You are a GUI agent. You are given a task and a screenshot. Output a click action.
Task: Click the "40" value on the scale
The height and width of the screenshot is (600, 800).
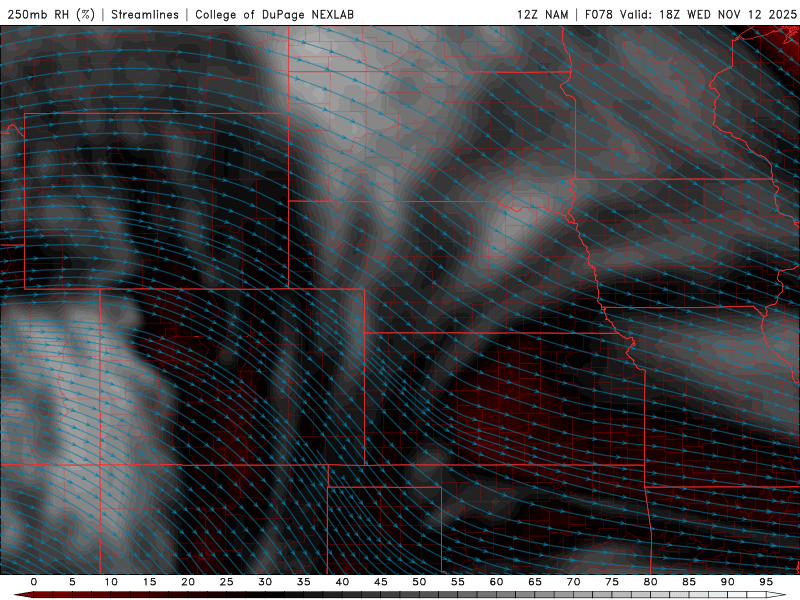[x=342, y=582]
